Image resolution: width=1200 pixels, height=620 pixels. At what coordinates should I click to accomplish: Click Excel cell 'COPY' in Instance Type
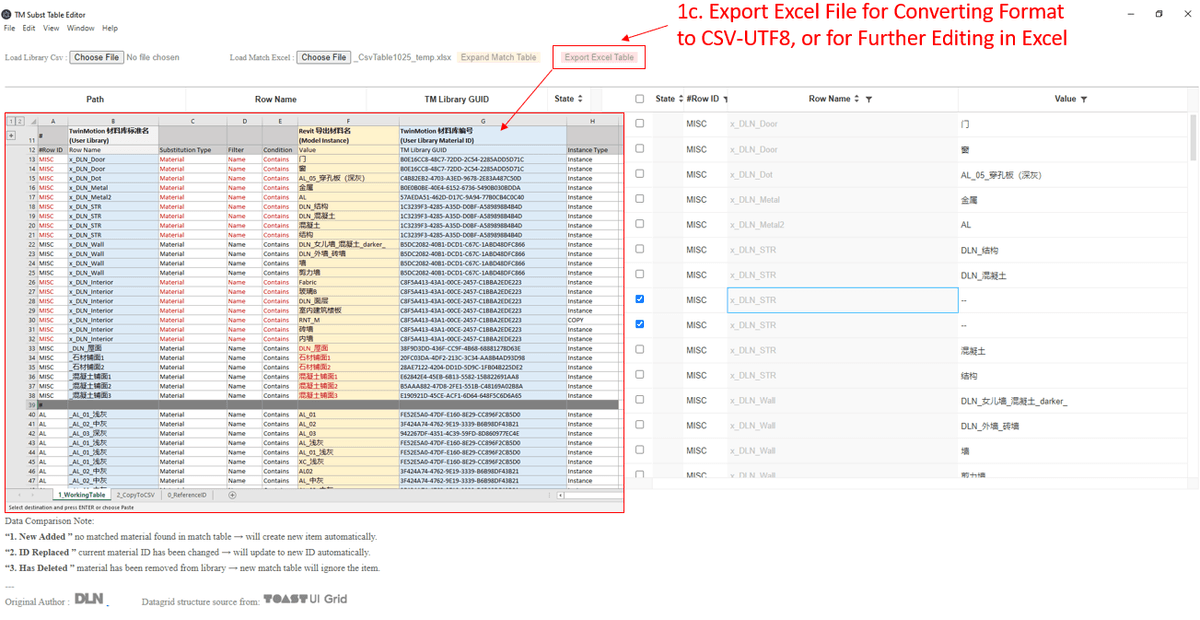pyautogui.click(x=594, y=320)
